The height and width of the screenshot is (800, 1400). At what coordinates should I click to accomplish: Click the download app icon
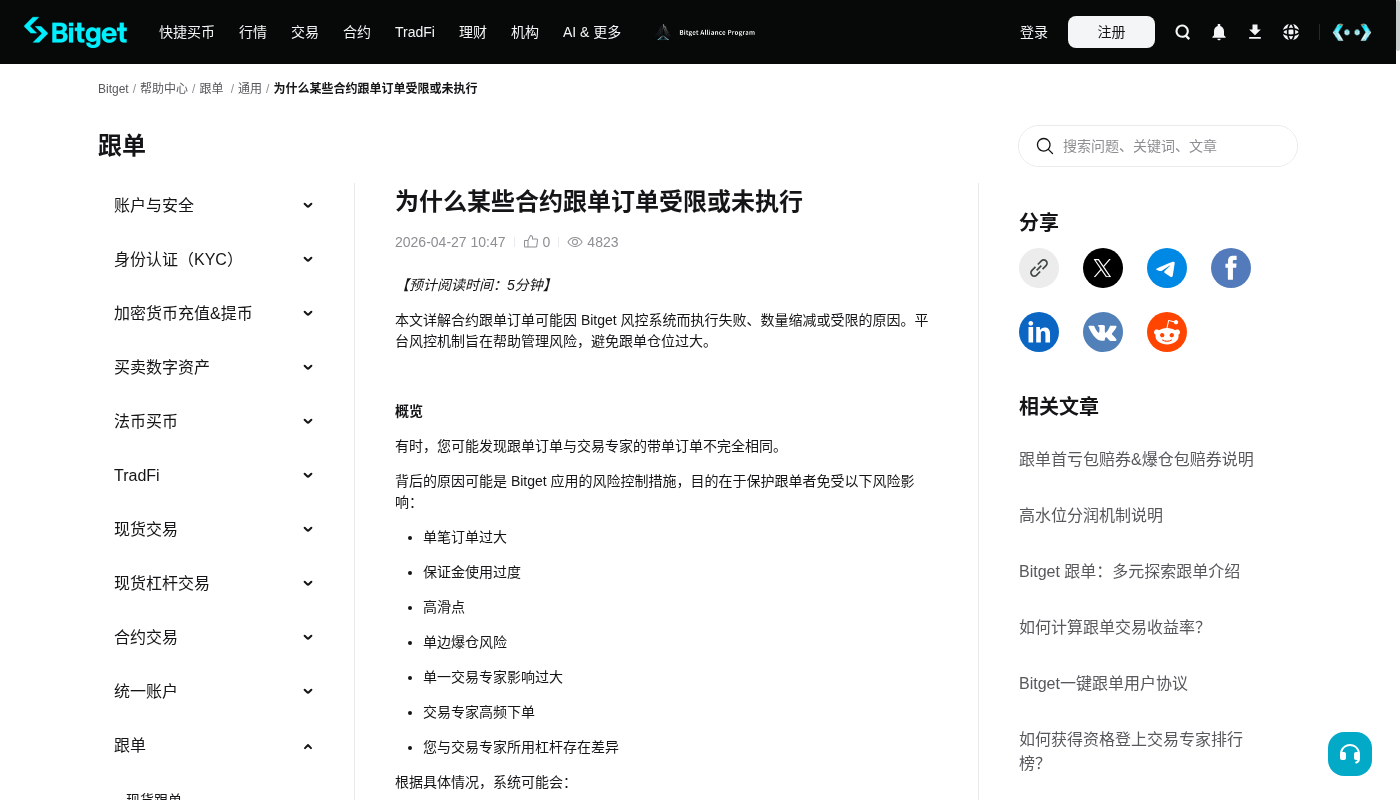coord(1255,32)
